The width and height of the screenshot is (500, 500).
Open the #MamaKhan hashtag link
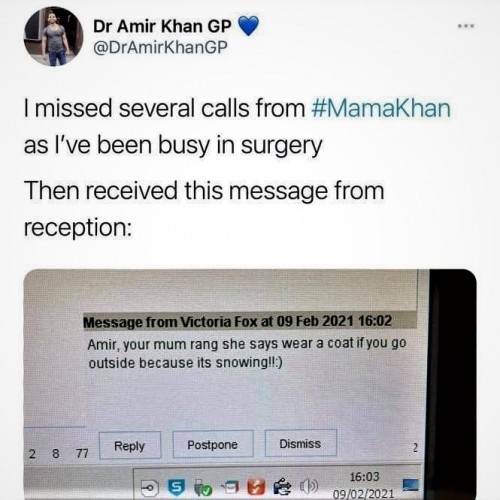[x=381, y=108]
